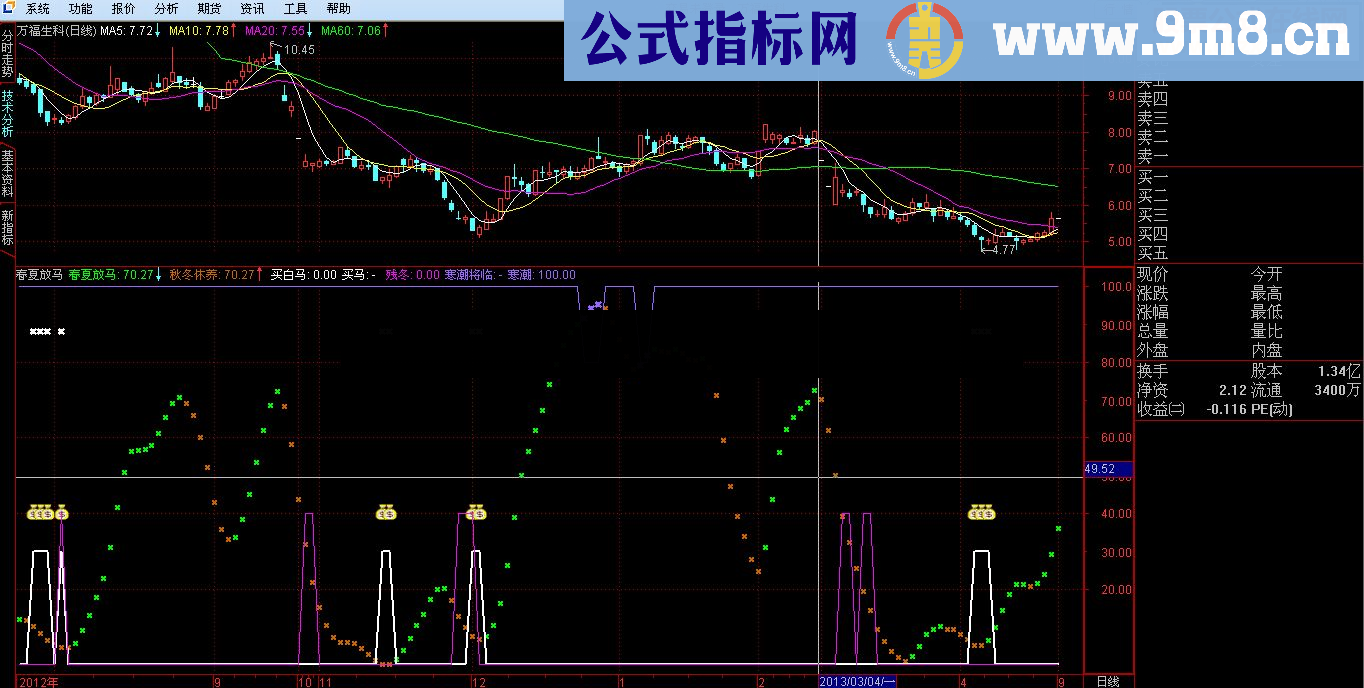Switch to the 技术分析 tab
Screen dimensions: 1364x688
point(8,113)
